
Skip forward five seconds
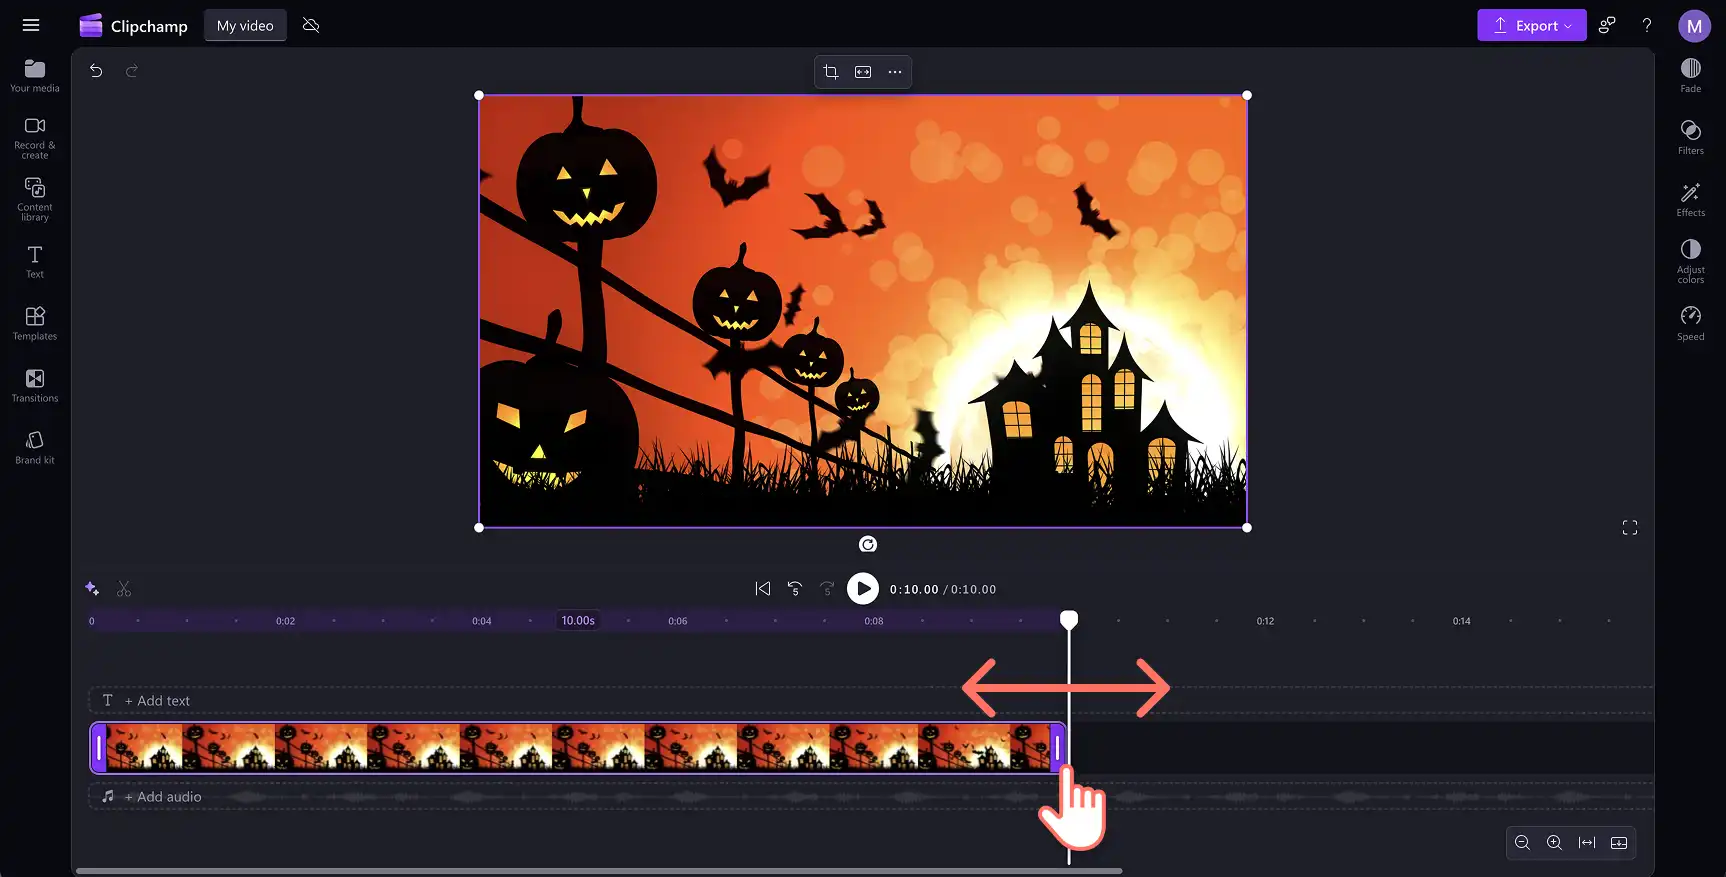coord(827,589)
